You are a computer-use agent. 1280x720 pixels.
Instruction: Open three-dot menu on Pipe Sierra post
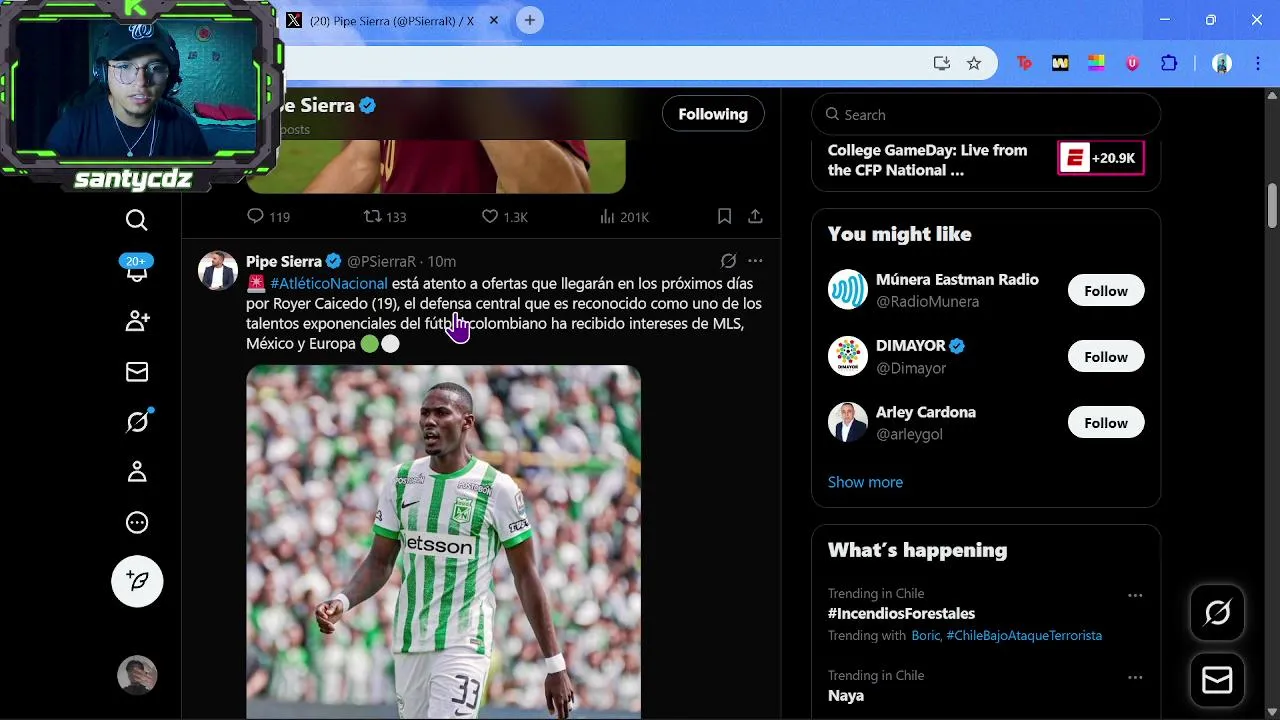[755, 261]
